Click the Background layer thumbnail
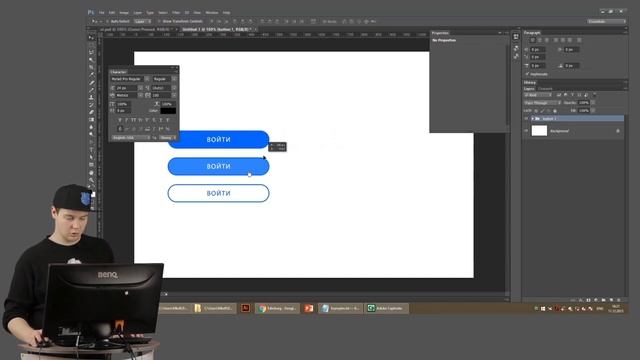Image resolution: width=640 pixels, height=360 pixels. point(539,131)
